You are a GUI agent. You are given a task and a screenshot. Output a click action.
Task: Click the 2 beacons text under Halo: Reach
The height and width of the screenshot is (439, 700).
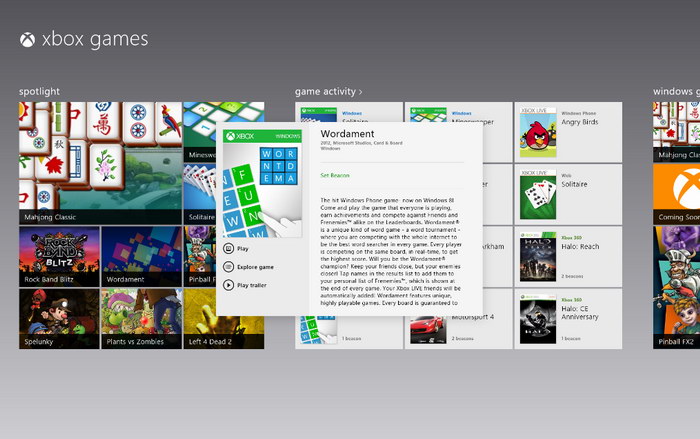click(572, 276)
